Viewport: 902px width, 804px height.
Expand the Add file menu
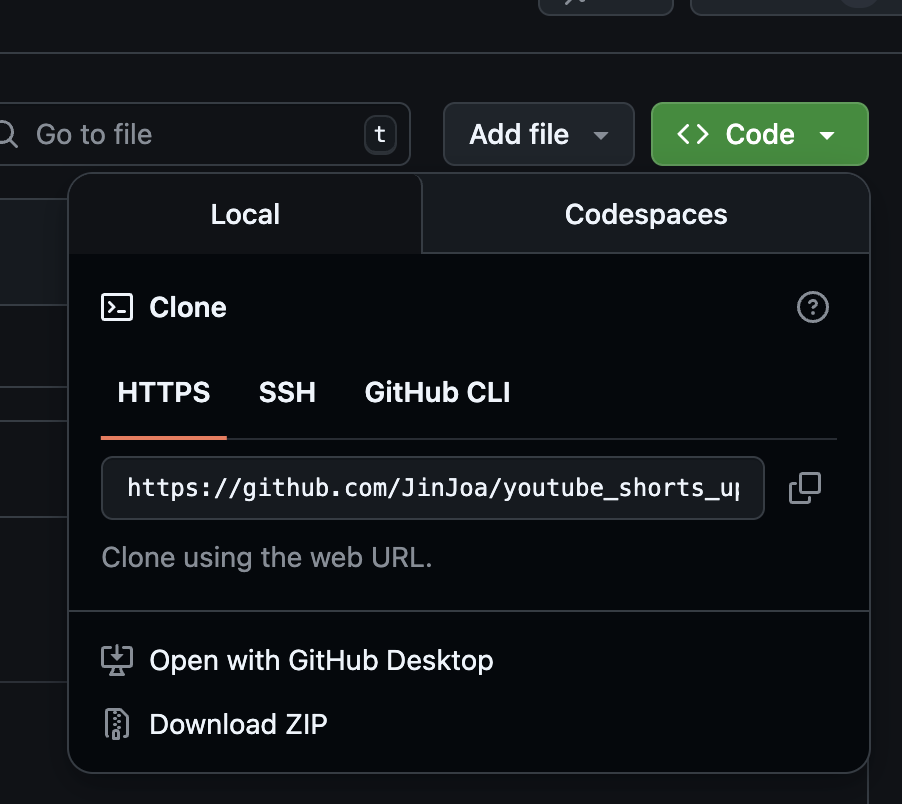(538, 134)
